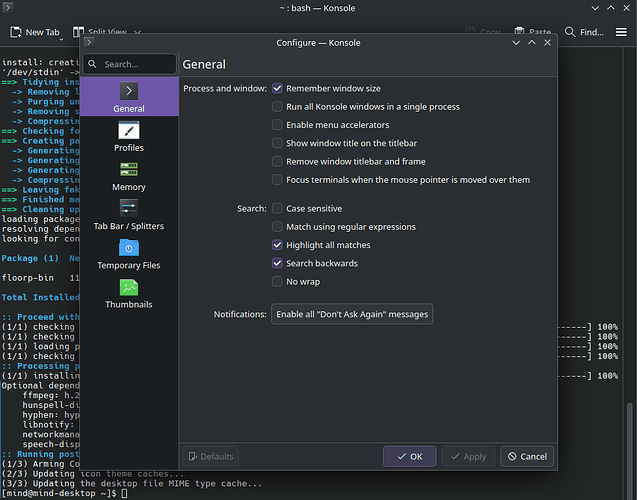Viewport: 637px width, 500px height.
Task: Expand the Split View dropdown arrow
Action: point(137,32)
